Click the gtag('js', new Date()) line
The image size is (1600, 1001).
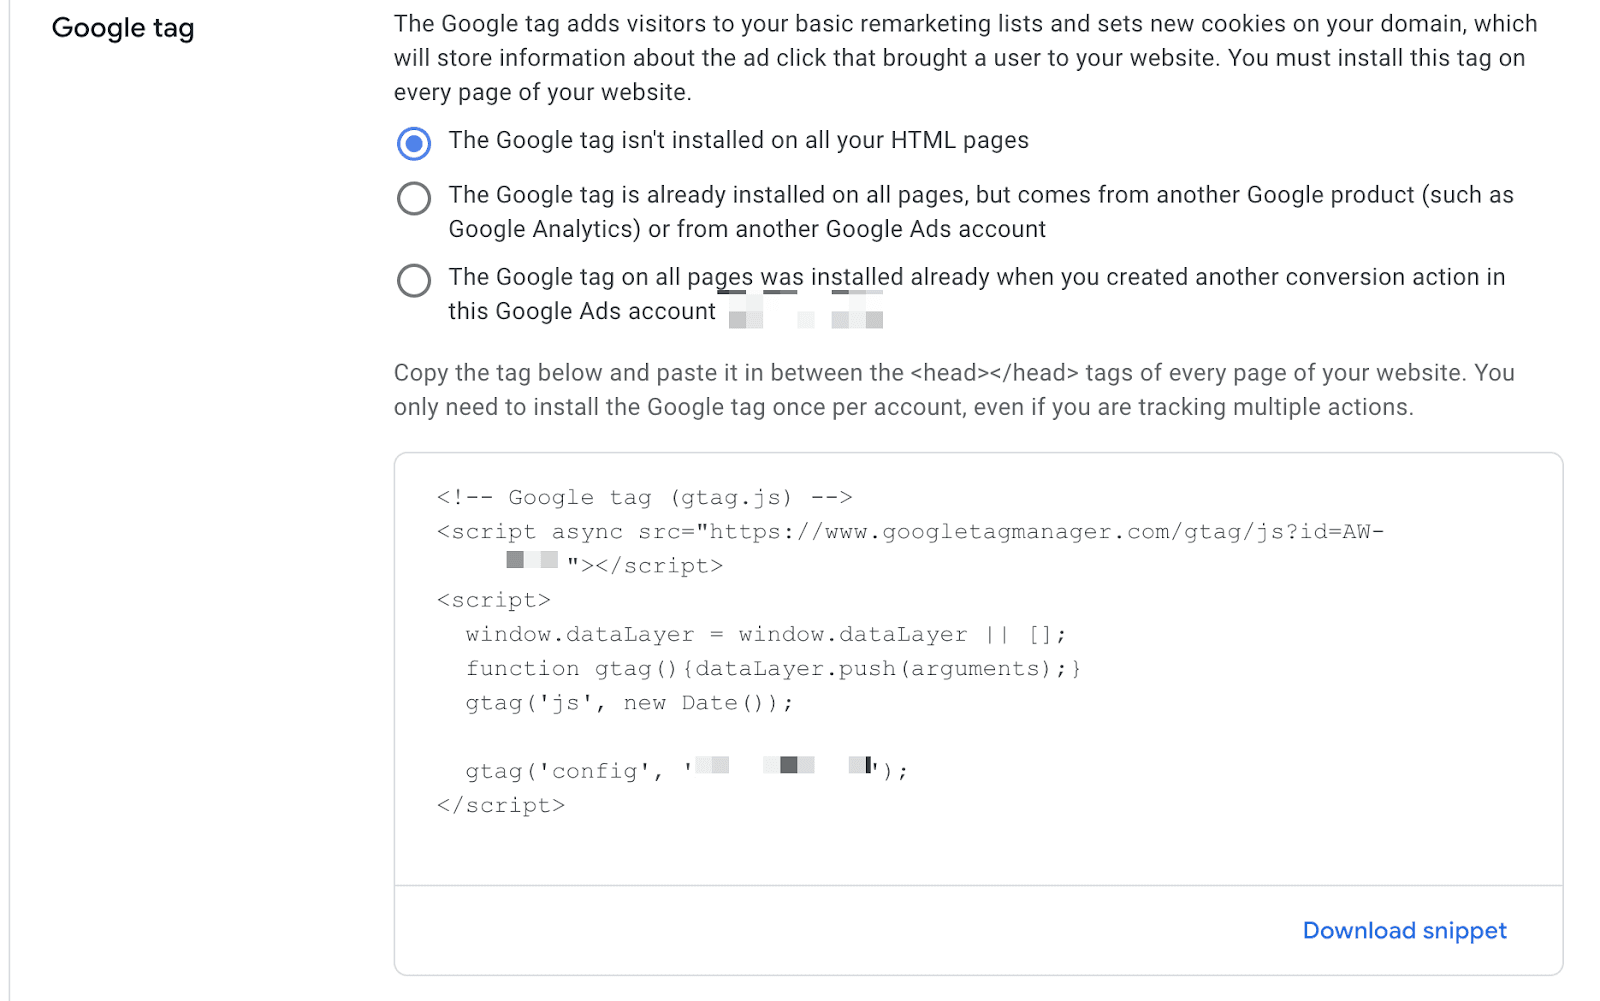pos(629,702)
